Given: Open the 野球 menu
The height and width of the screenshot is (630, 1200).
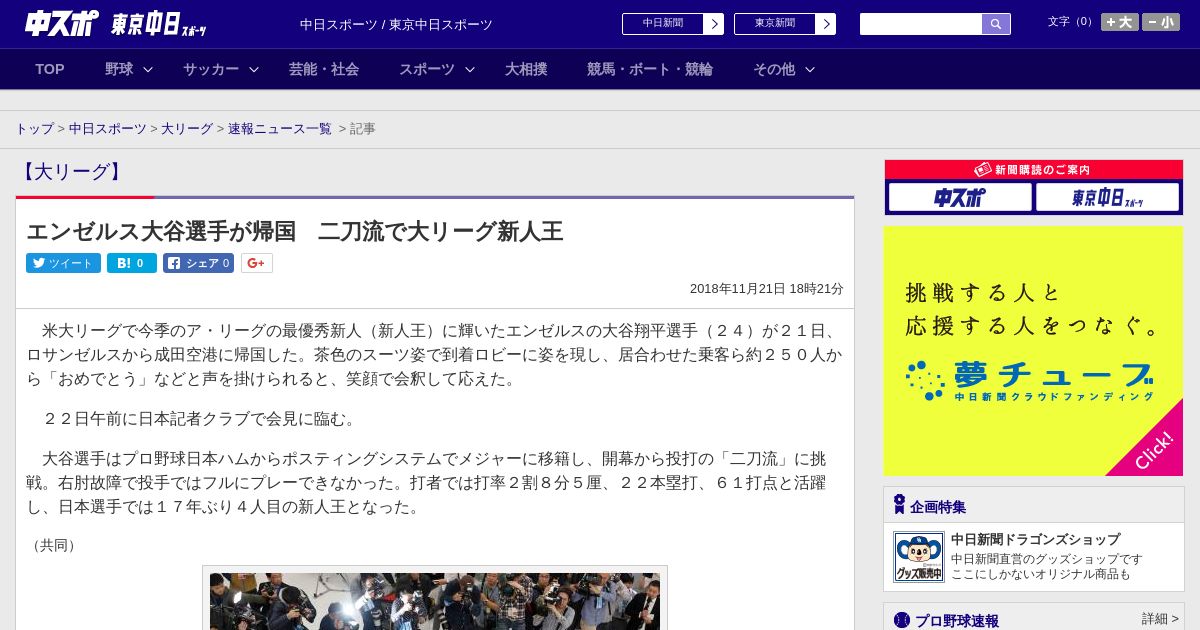Looking at the screenshot, I should (119, 69).
